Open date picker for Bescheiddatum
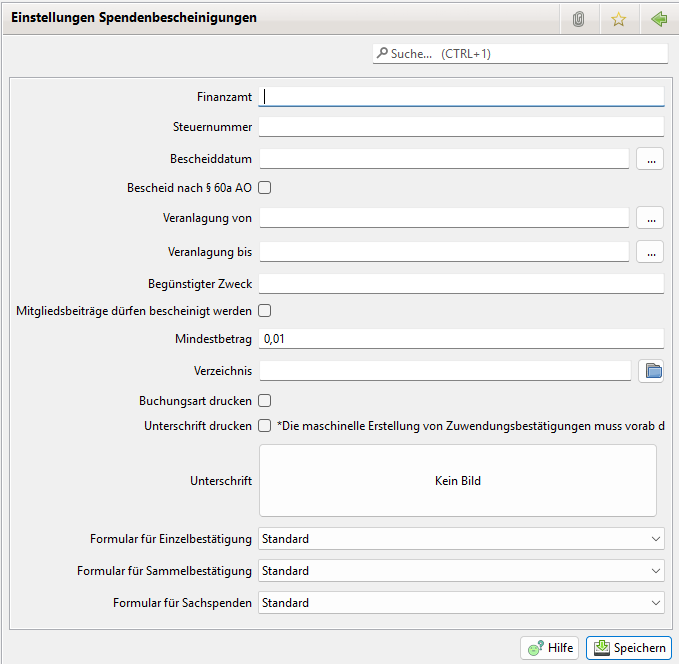679x664 pixels. (650, 159)
